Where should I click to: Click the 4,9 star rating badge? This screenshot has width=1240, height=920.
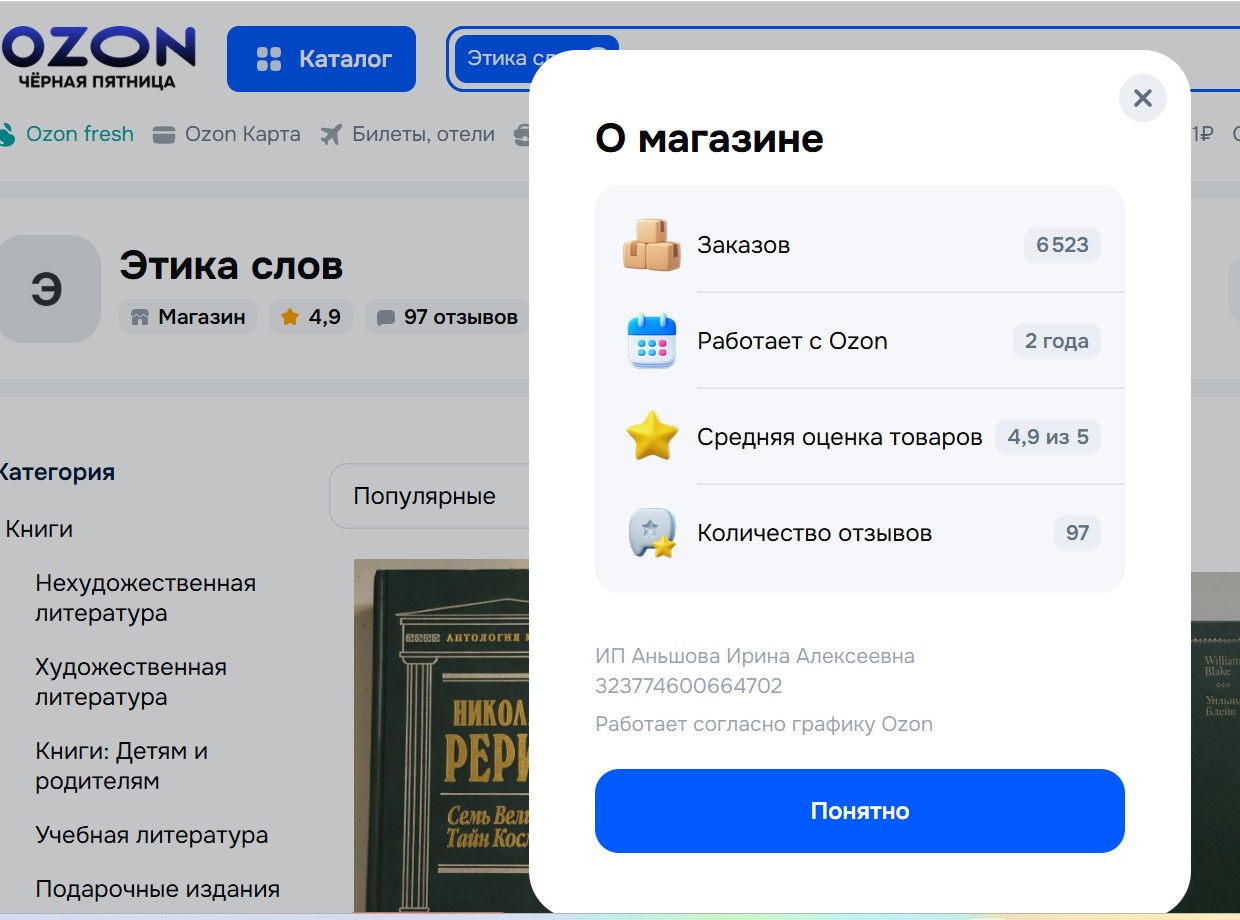[311, 317]
